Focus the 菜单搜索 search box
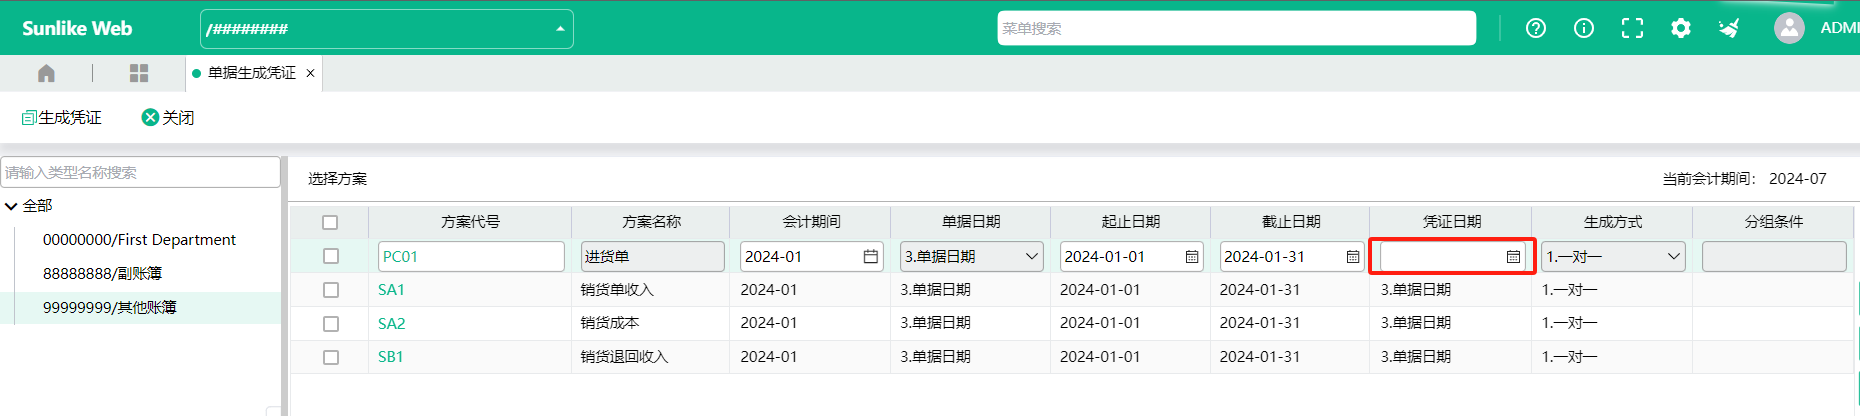Viewport: 1860px width, 416px height. 1236,28
